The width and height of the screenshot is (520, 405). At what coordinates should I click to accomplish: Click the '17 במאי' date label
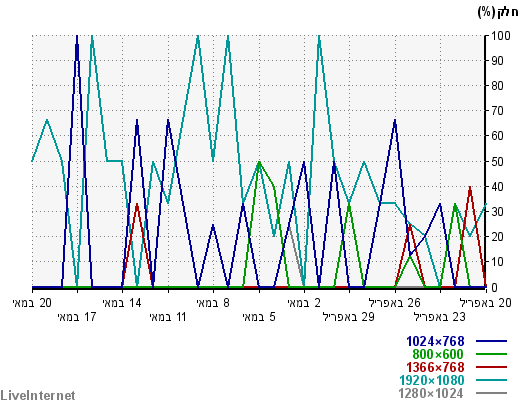(77, 317)
